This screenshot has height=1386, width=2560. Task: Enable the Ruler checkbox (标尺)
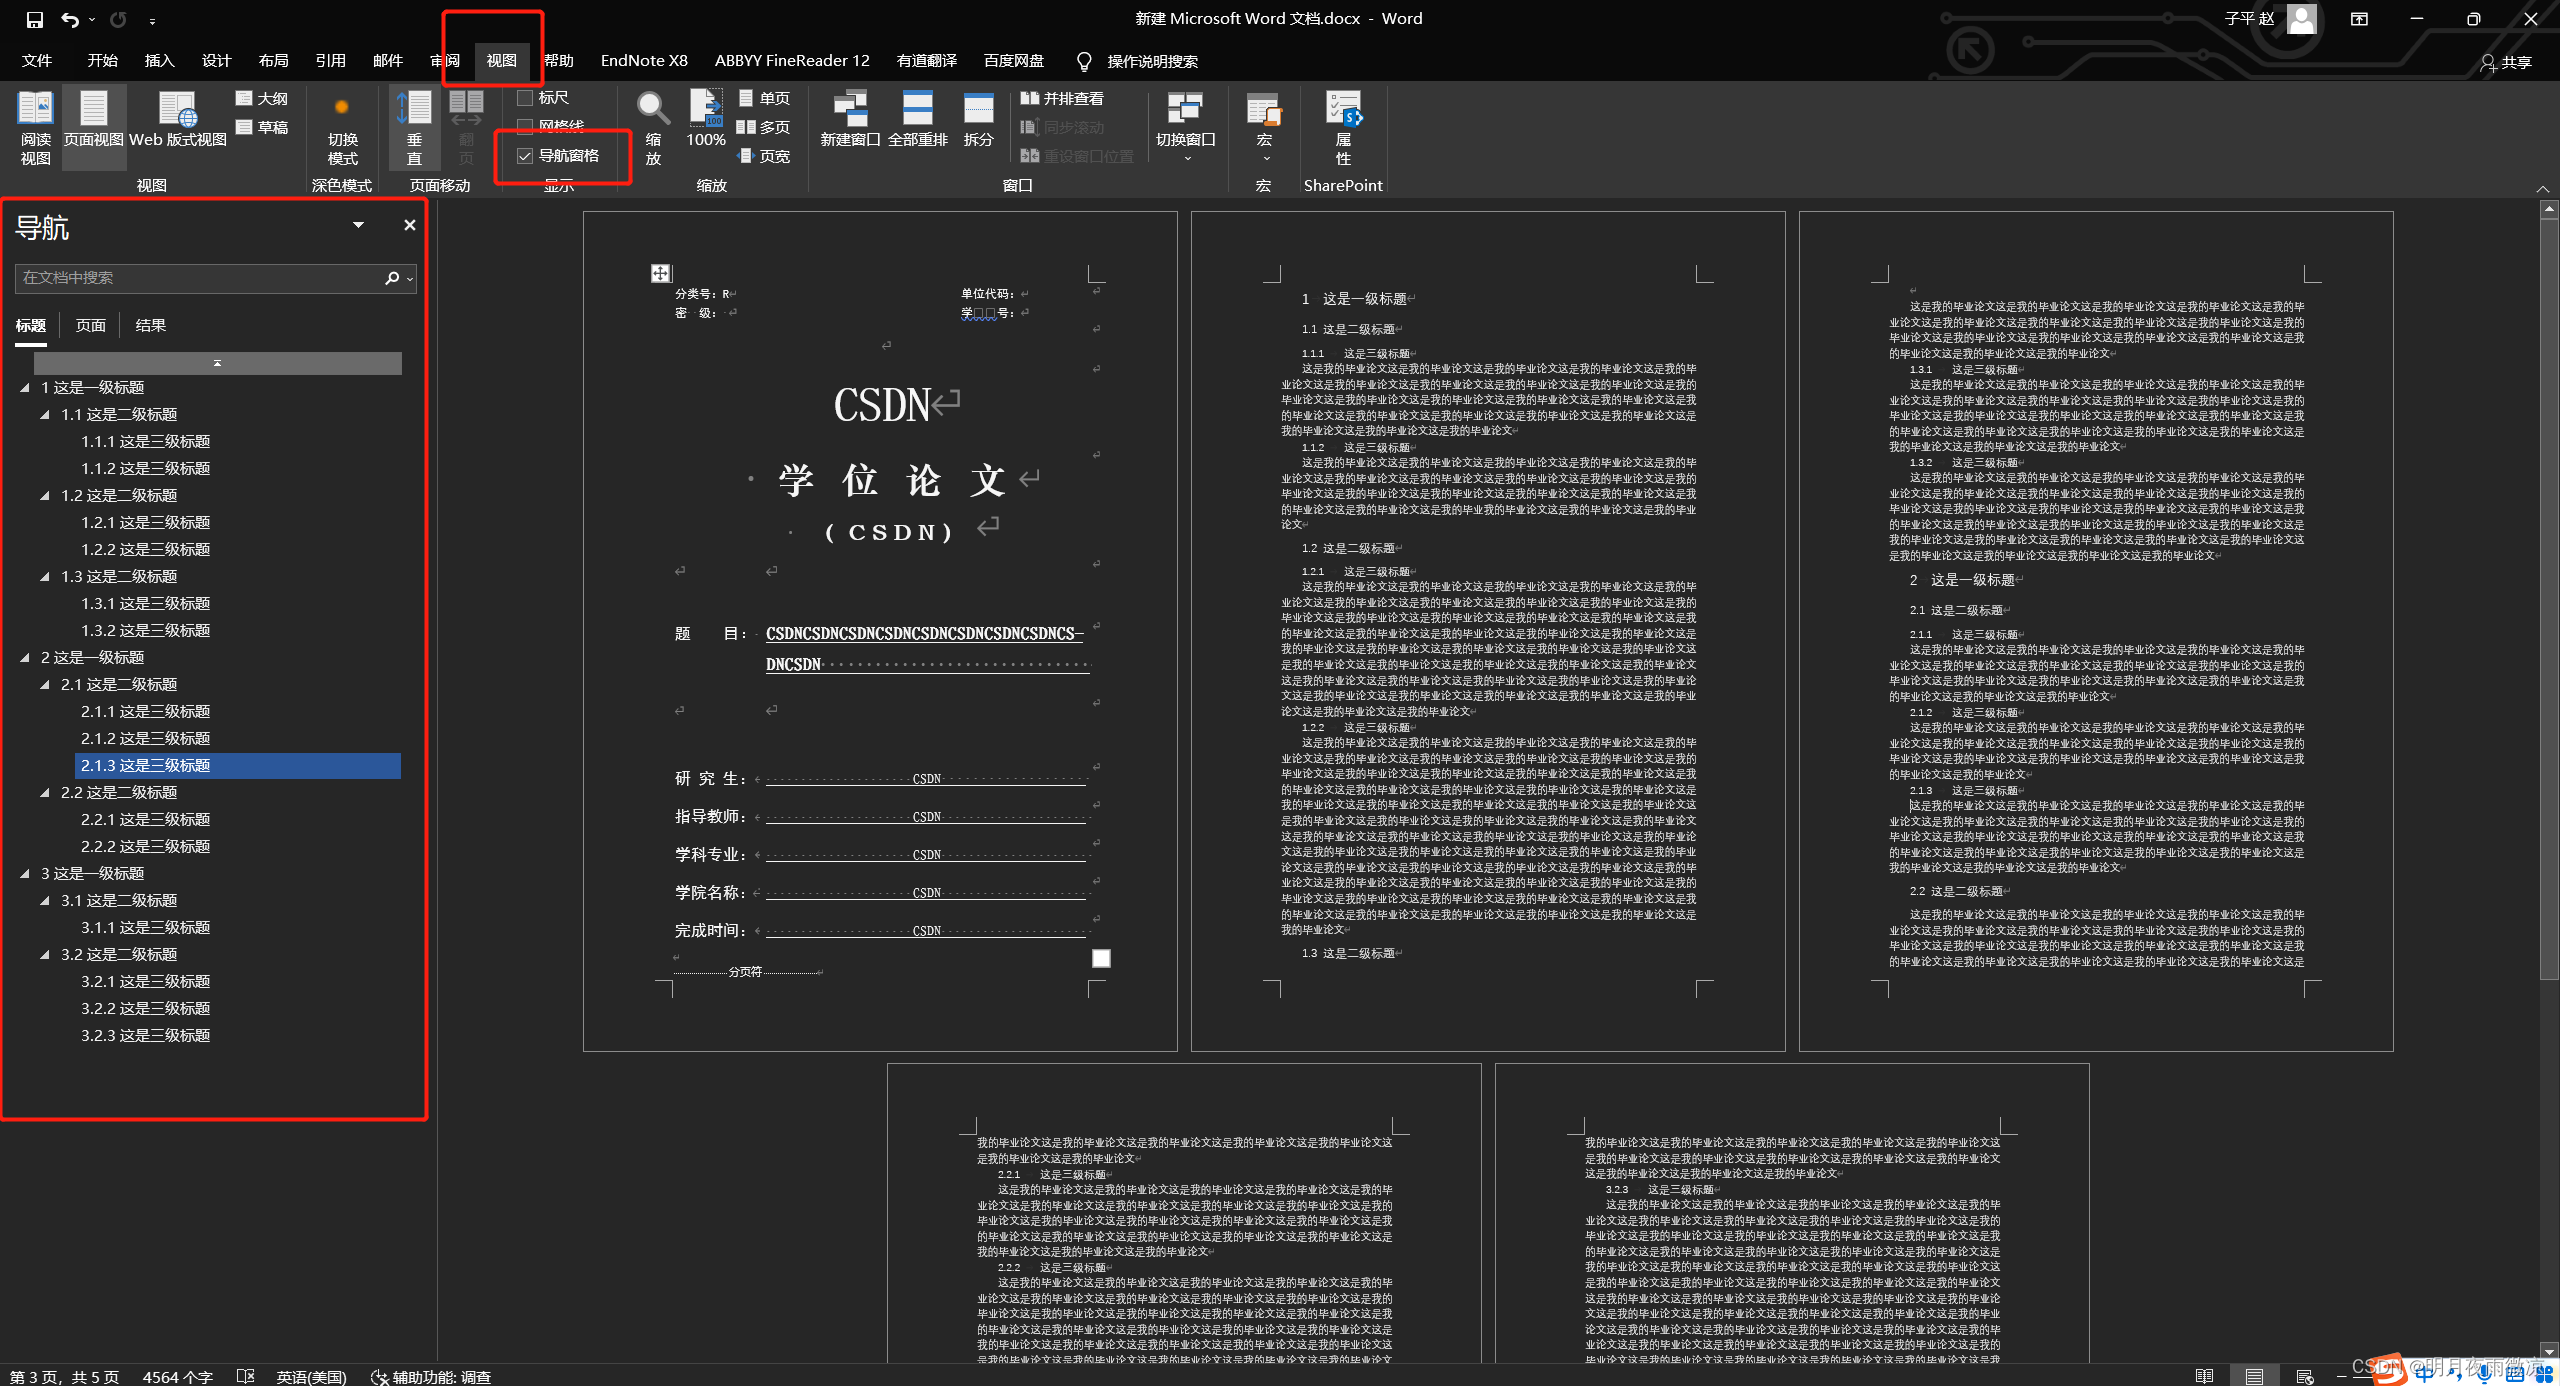[x=525, y=98]
